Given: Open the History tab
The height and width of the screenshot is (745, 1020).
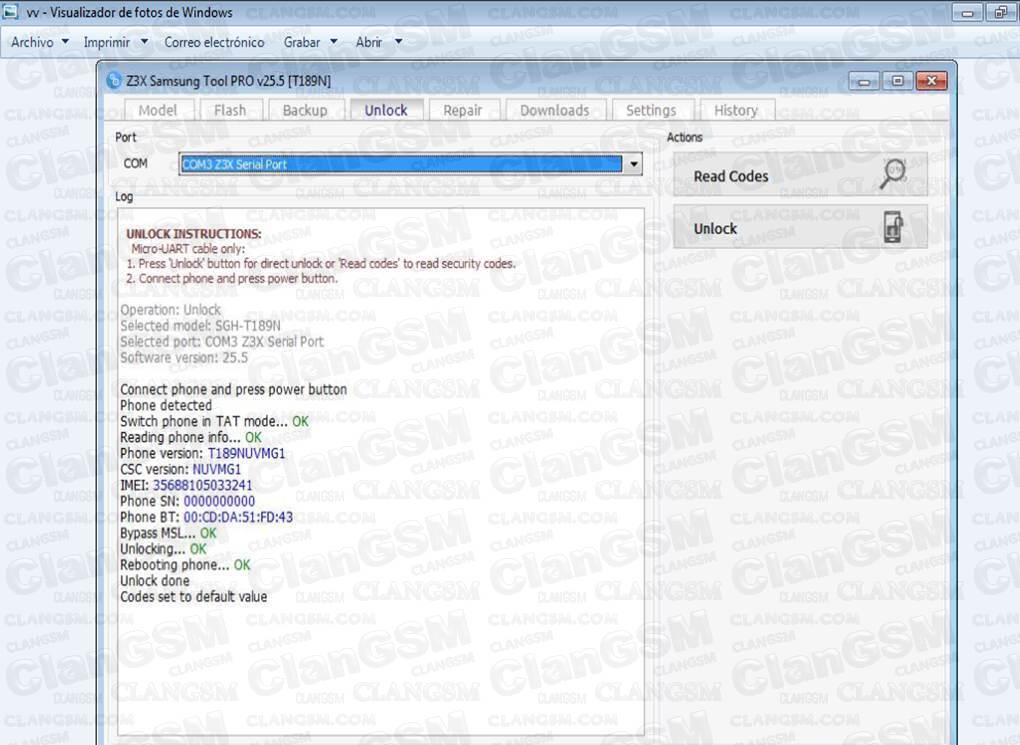Looking at the screenshot, I should [x=736, y=111].
